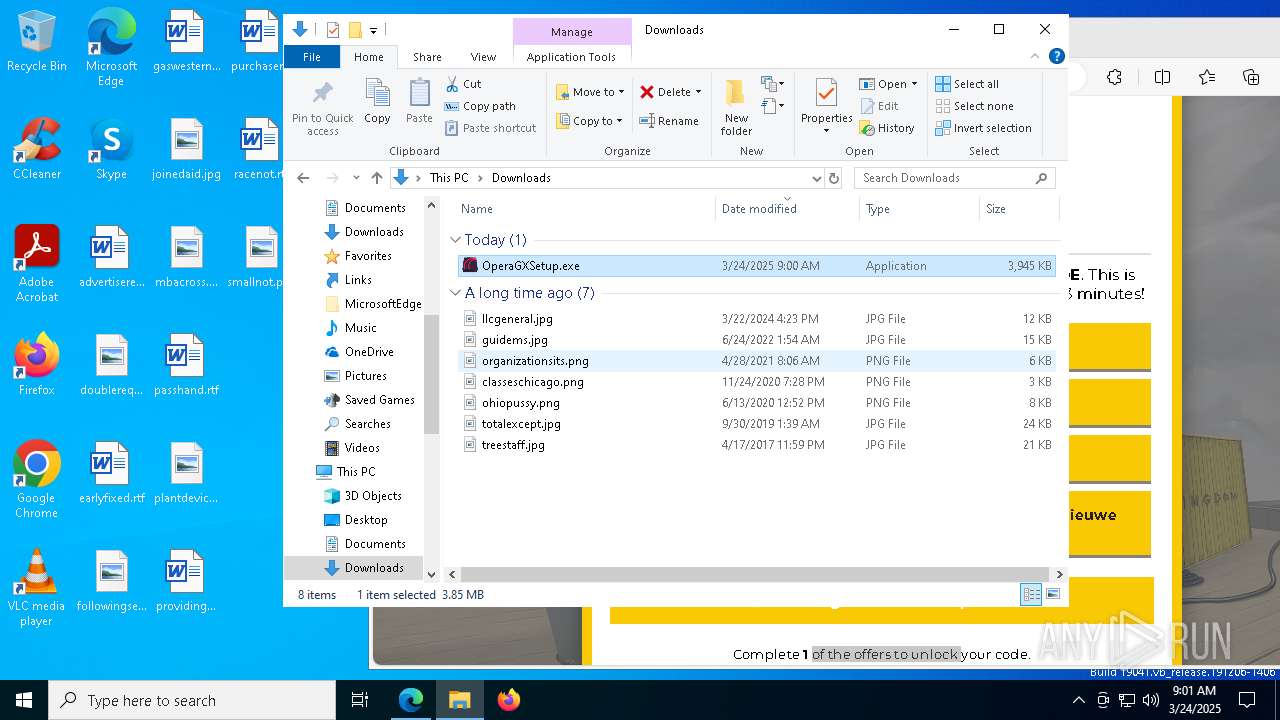Click Skype desktop shortcut
The width and height of the screenshot is (1280, 720).
pyautogui.click(x=111, y=150)
